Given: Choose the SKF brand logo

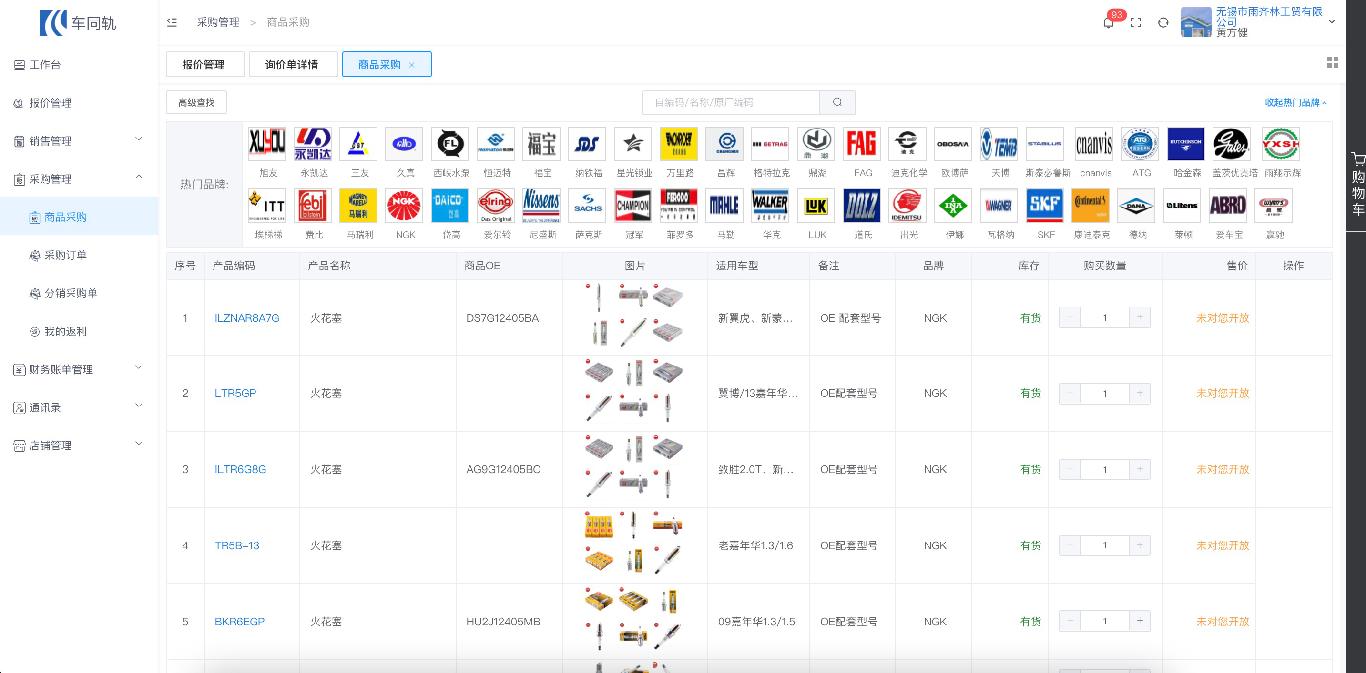Looking at the screenshot, I should [1044, 205].
